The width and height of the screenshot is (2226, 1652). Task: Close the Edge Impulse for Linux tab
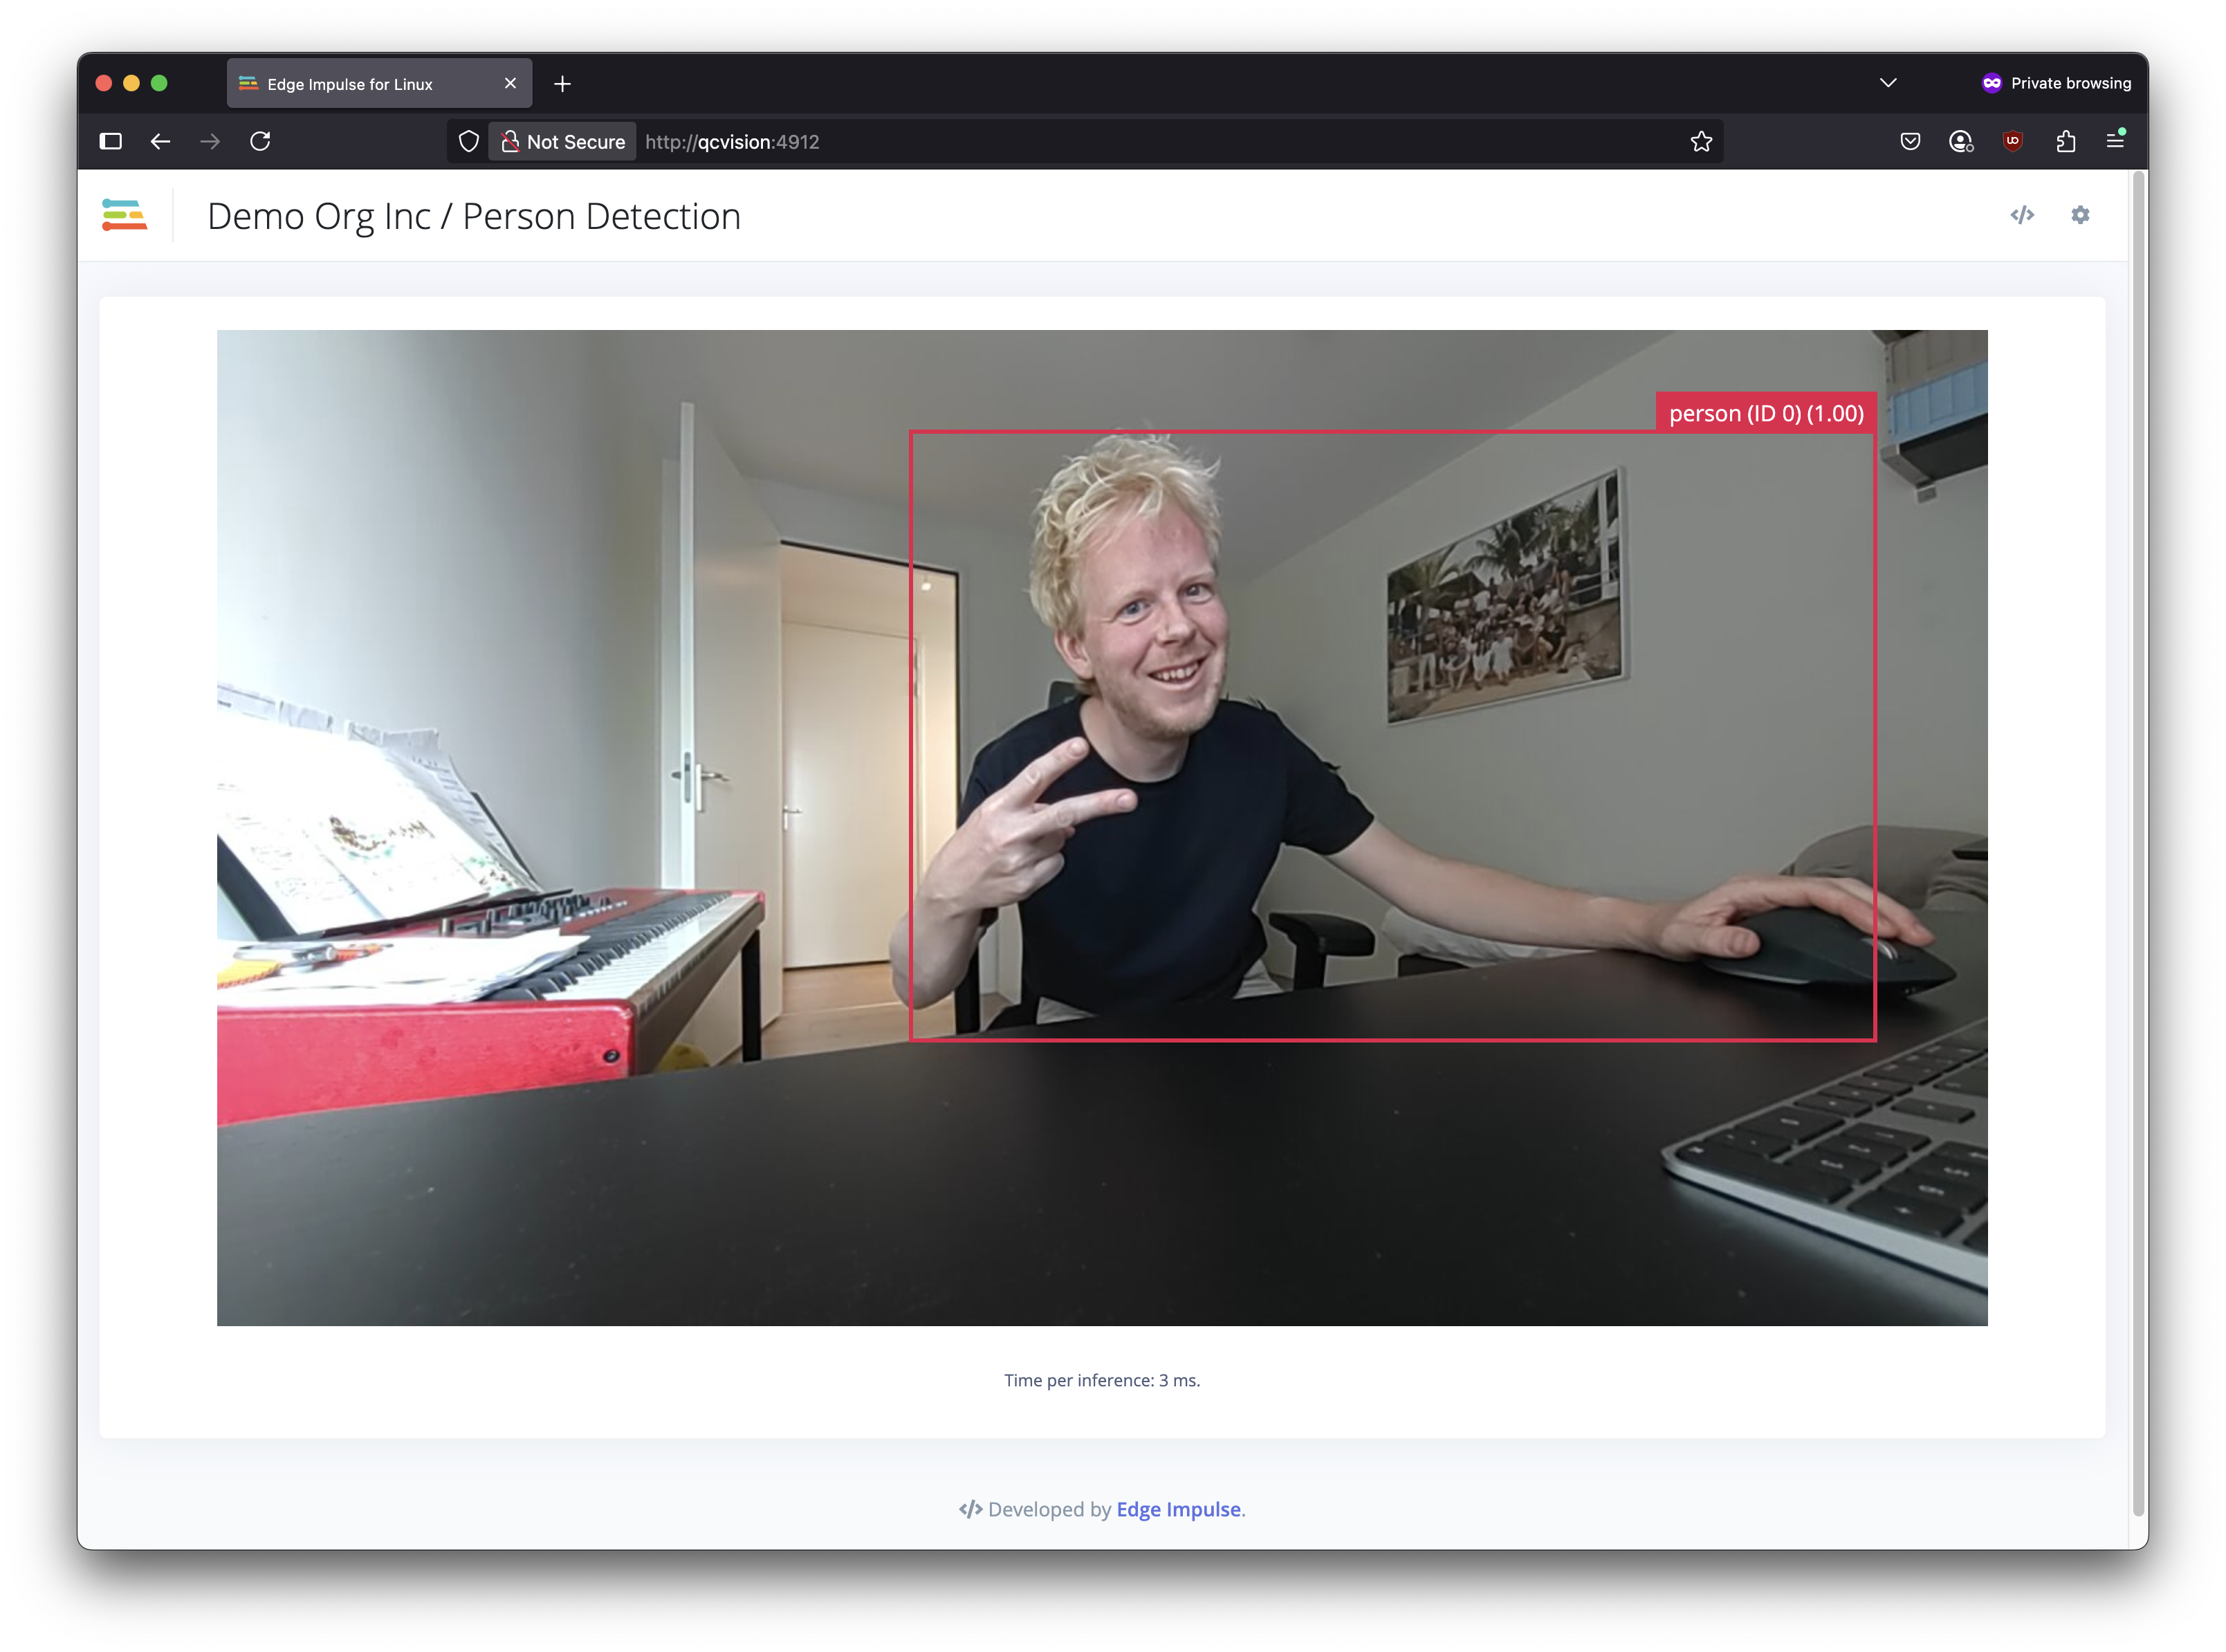[510, 83]
